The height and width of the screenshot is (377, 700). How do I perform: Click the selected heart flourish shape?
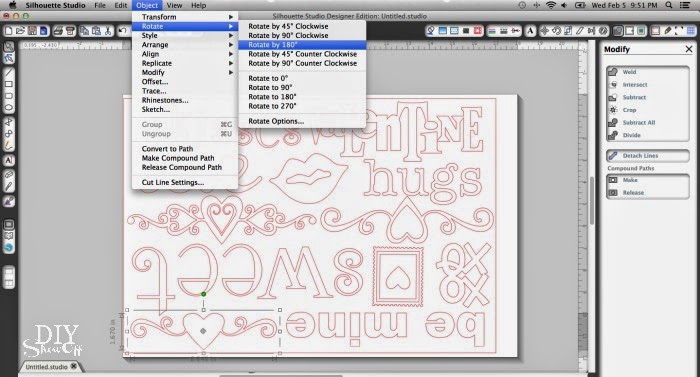pyautogui.click(x=203, y=331)
